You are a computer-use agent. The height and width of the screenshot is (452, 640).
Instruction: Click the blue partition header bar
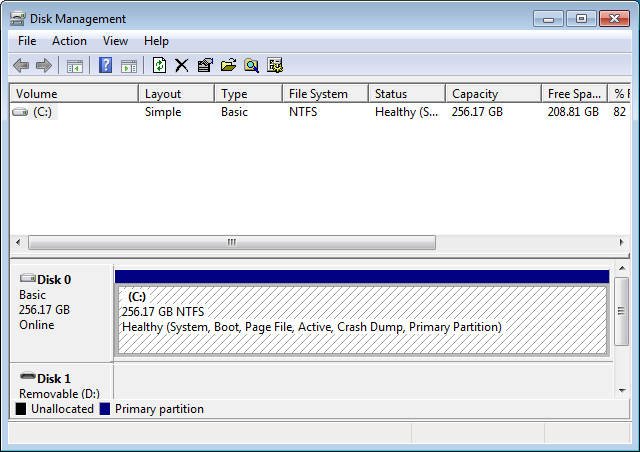[362, 276]
